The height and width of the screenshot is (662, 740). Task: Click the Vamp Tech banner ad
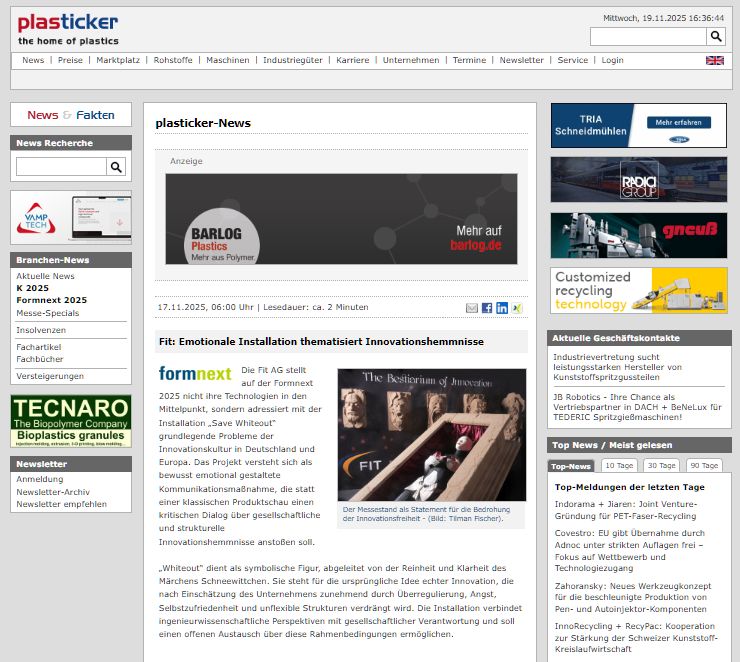tap(71, 218)
